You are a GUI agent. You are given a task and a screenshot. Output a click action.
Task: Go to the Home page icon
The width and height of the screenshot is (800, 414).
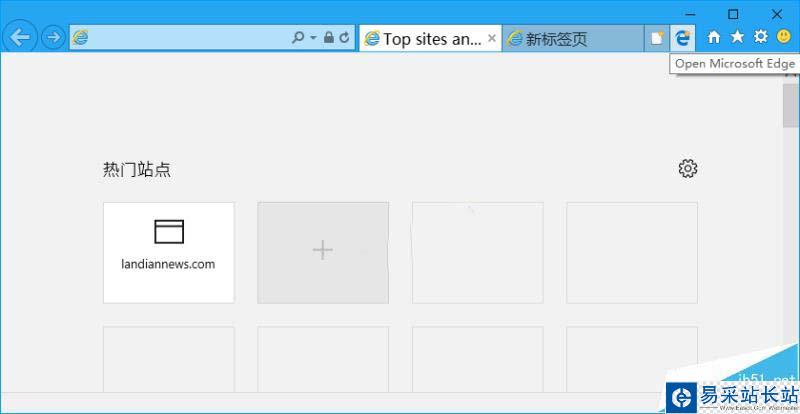714,37
